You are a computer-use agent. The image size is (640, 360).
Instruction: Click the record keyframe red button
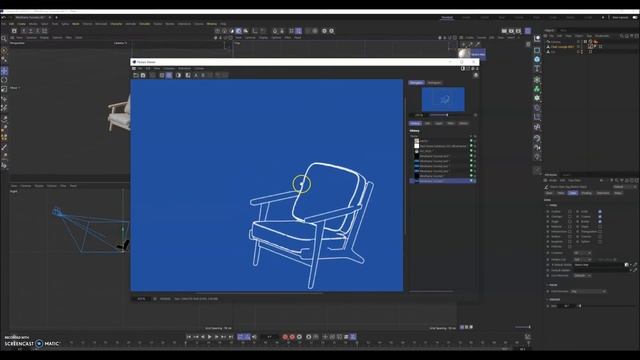285,337
